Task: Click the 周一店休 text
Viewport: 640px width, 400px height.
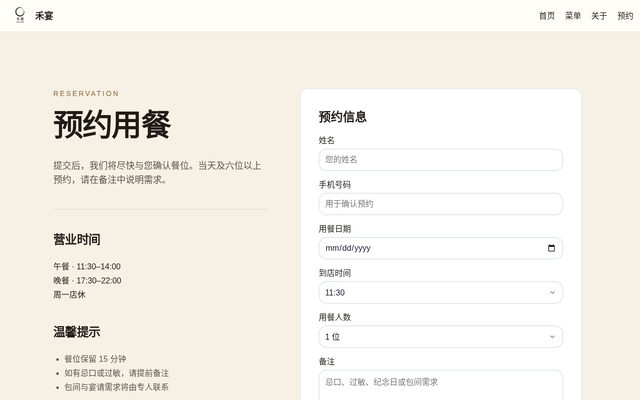Action: click(69, 295)
